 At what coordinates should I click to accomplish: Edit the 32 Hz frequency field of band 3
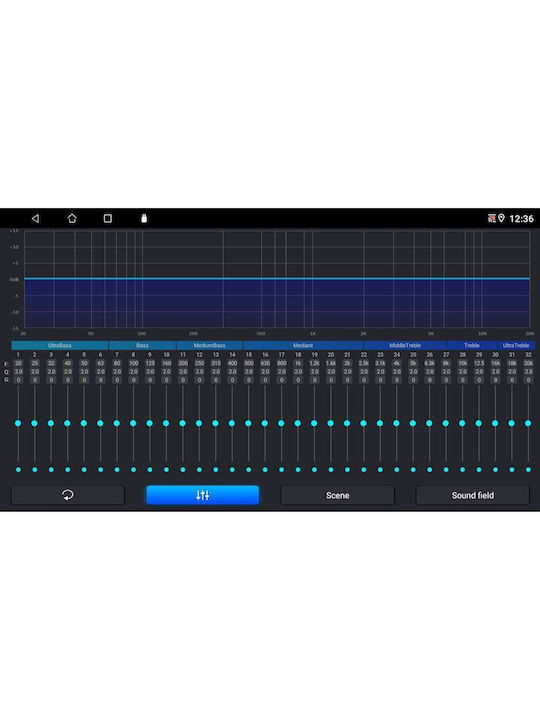point(51,363)
